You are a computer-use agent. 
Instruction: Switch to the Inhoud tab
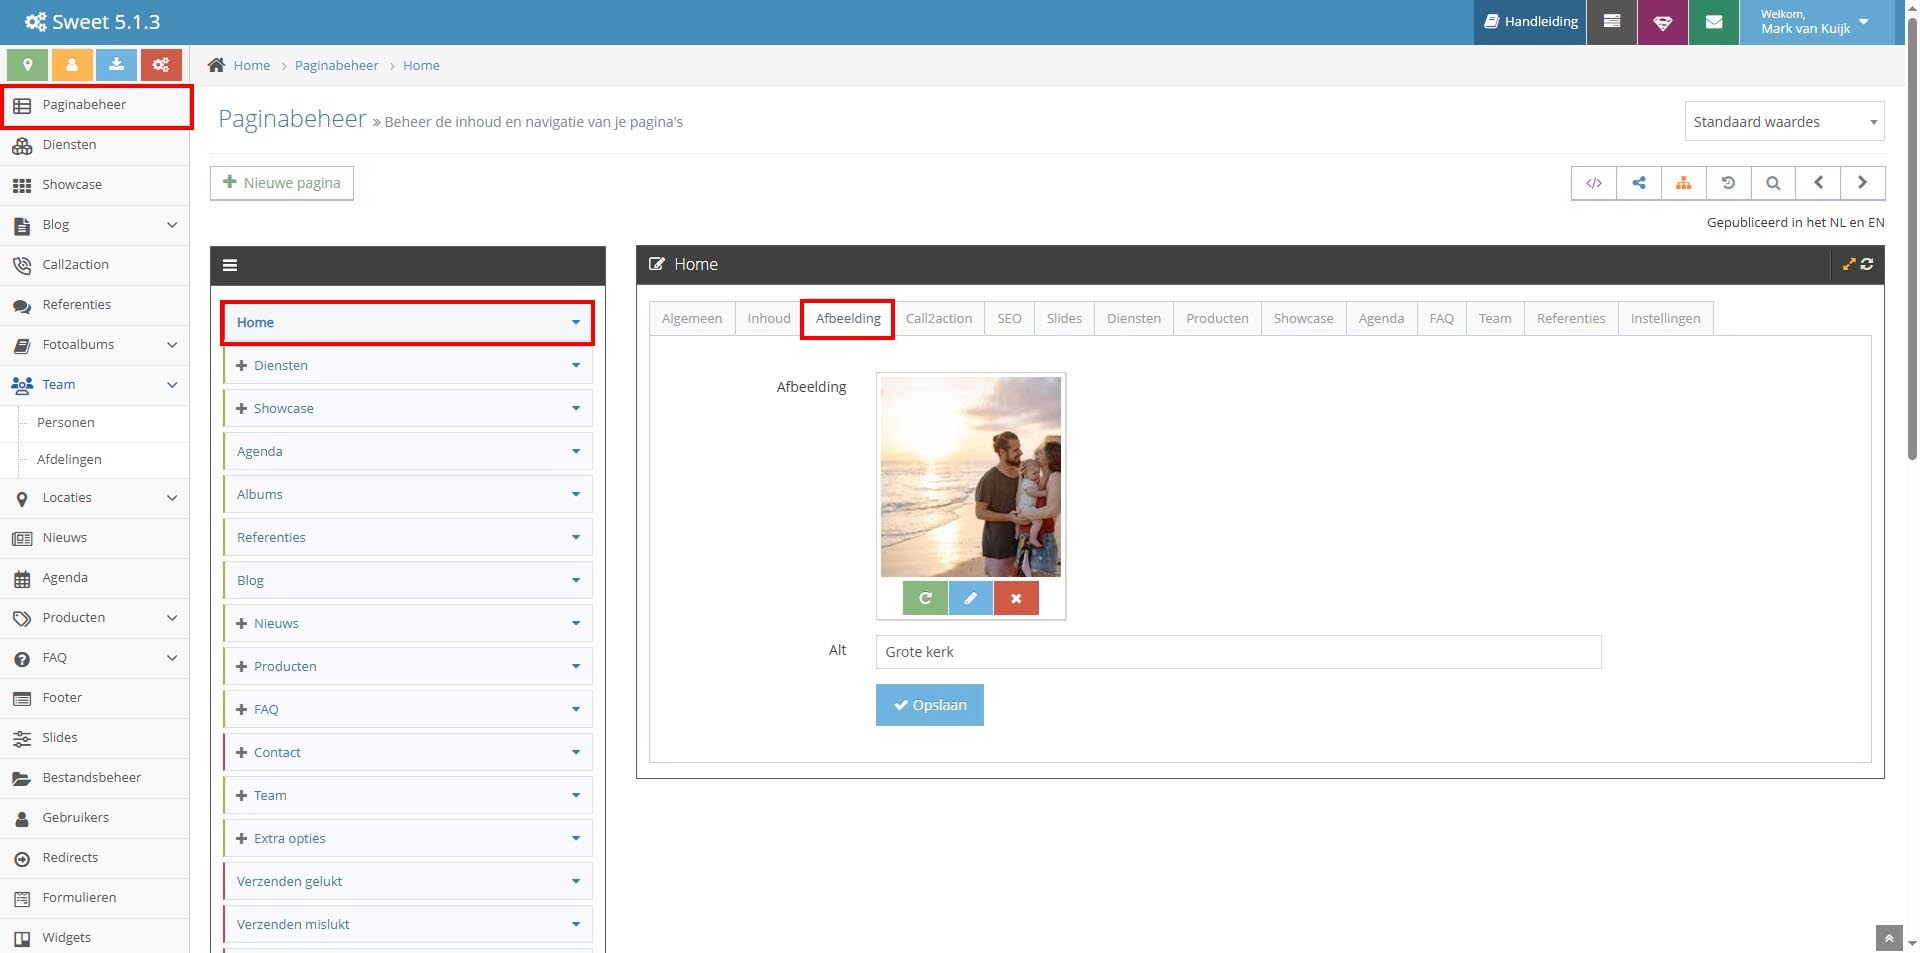pos(768,318)
